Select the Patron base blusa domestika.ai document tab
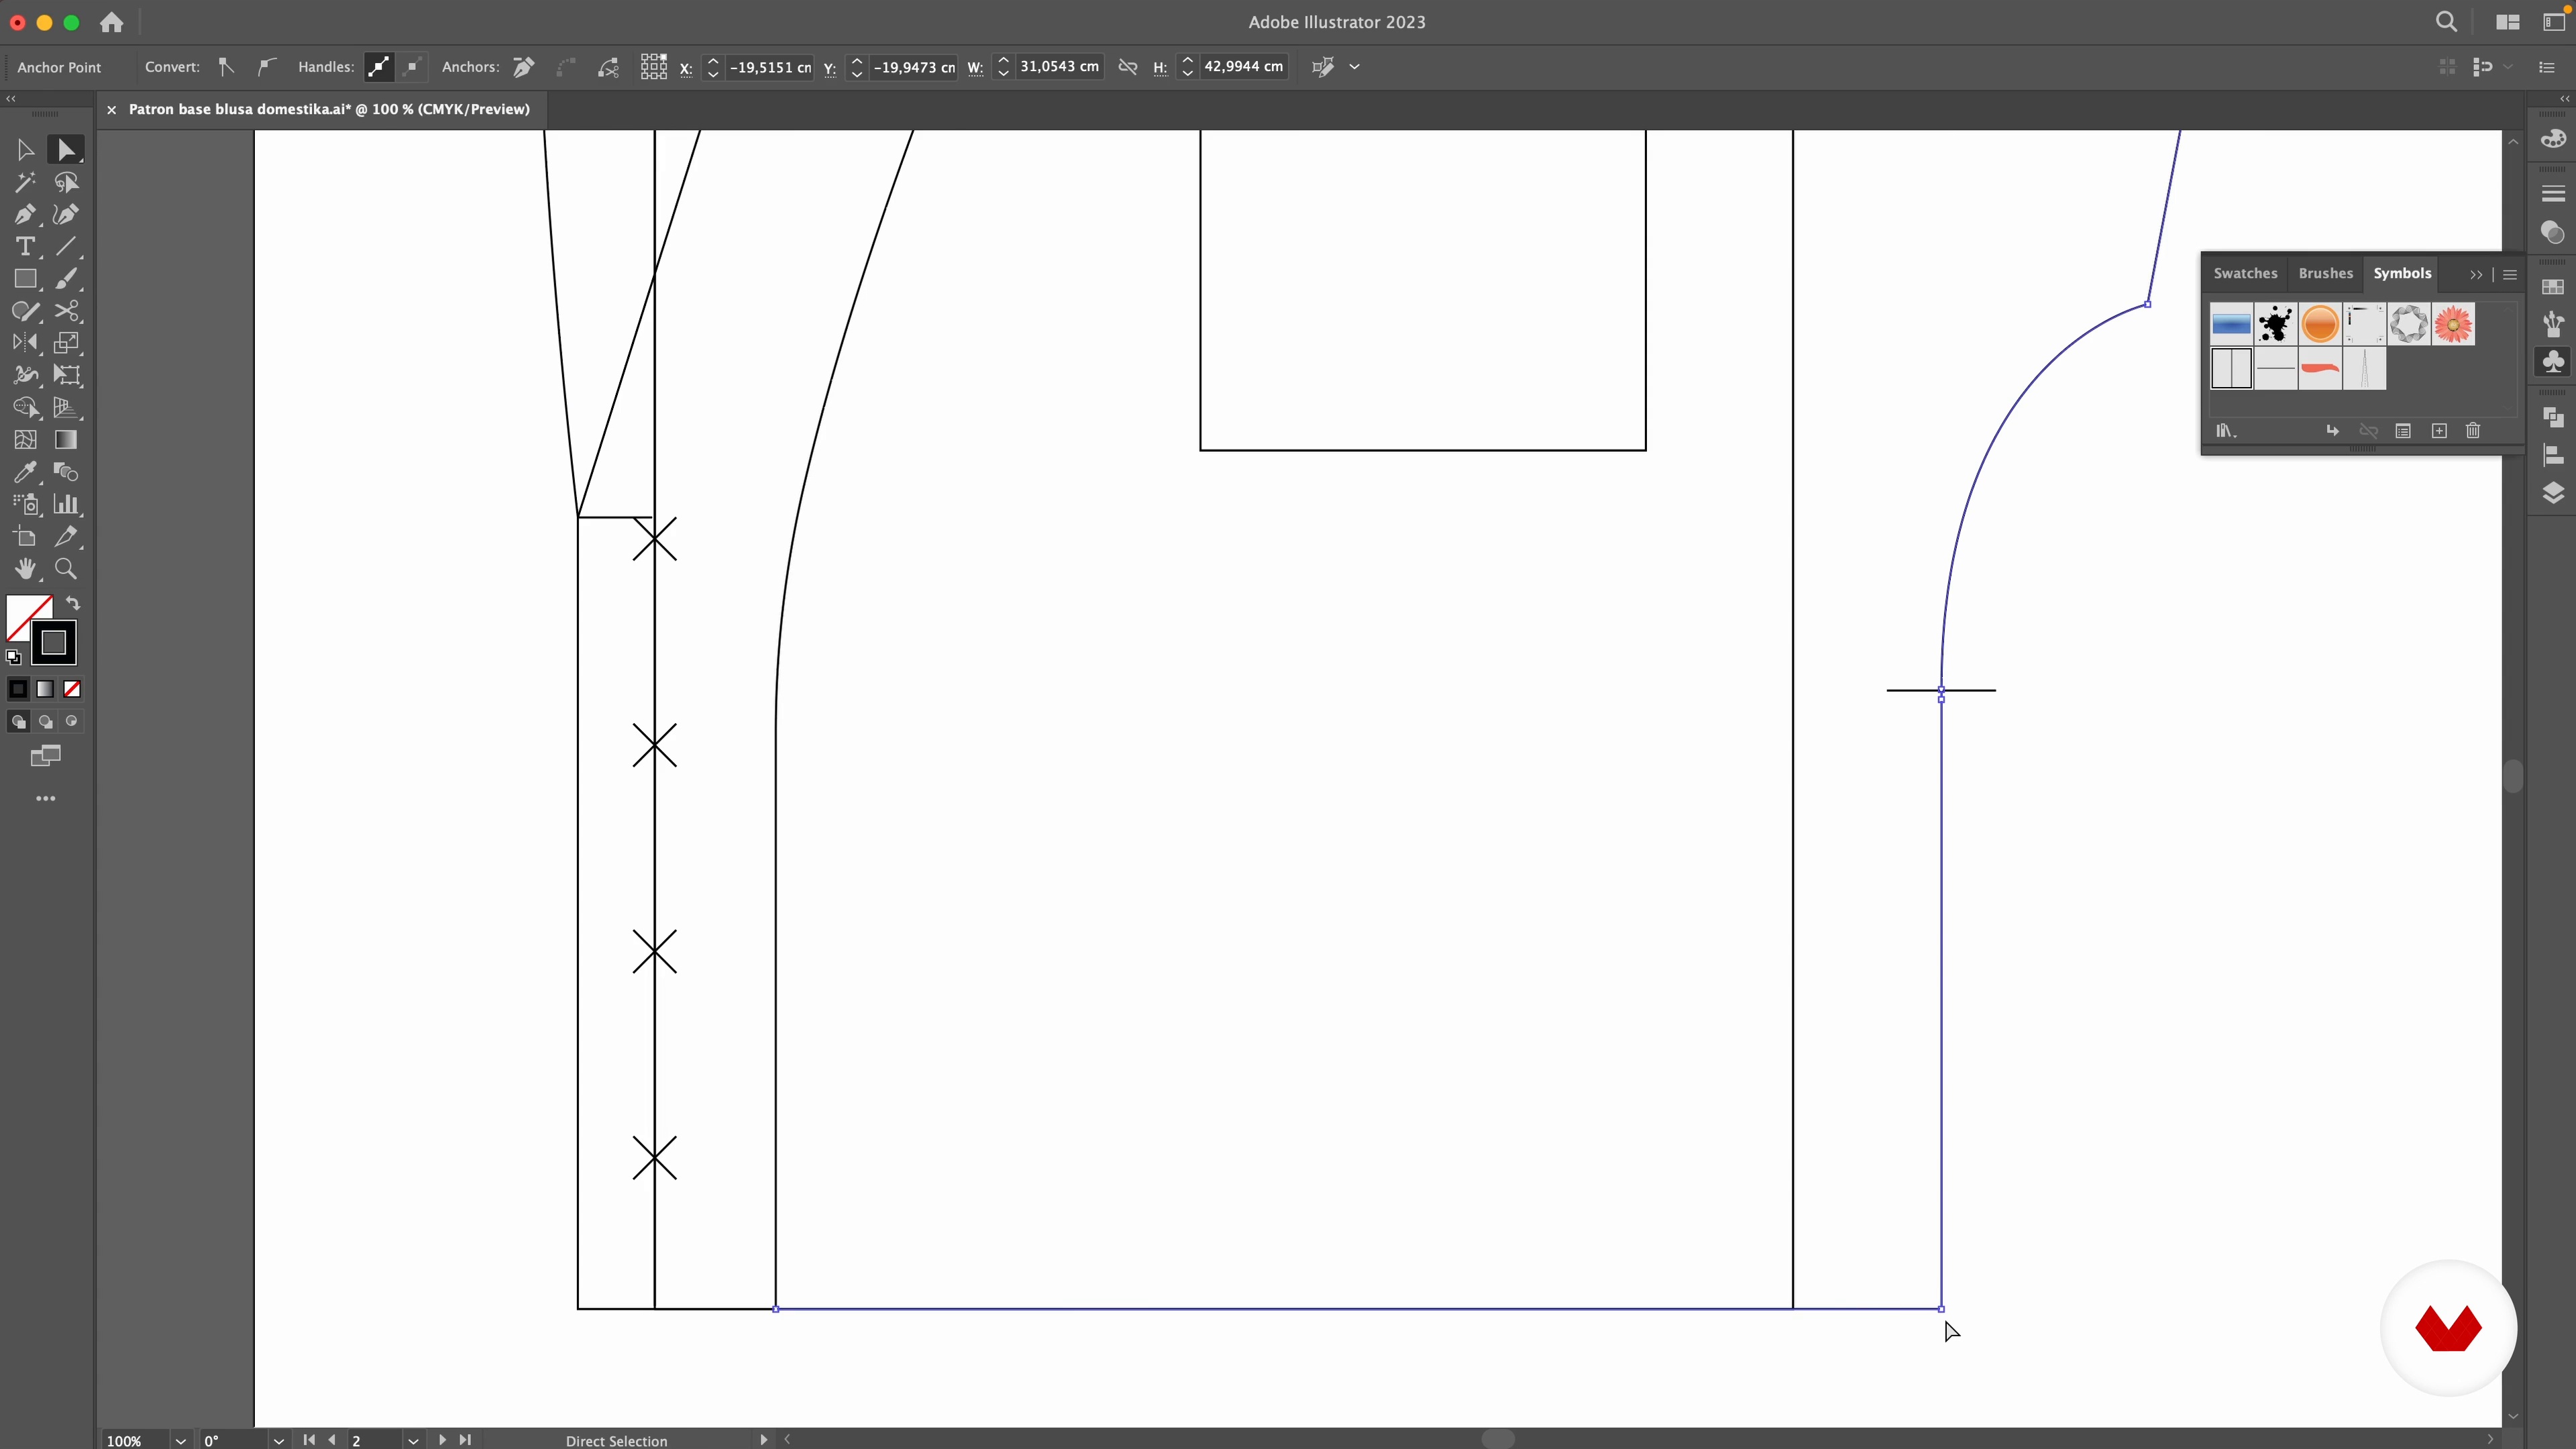The height and width of the screenshot is (1449, 2576). tap(329, 109)
